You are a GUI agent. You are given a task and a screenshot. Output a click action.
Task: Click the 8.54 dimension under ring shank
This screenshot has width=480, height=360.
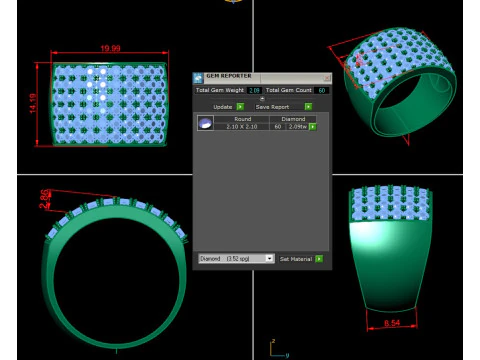[x=392, y=323]
